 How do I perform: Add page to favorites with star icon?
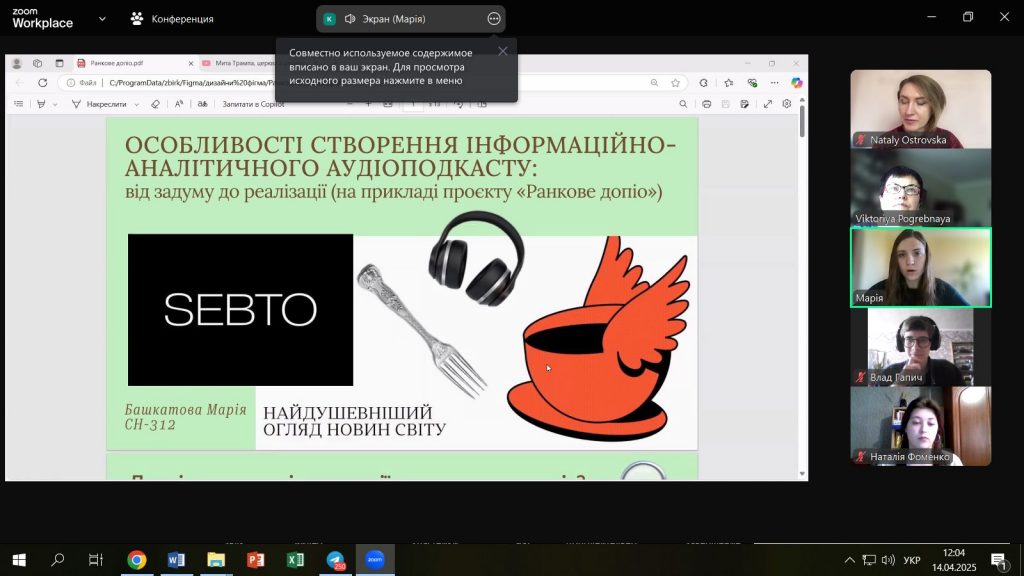(x=676, y=83)
